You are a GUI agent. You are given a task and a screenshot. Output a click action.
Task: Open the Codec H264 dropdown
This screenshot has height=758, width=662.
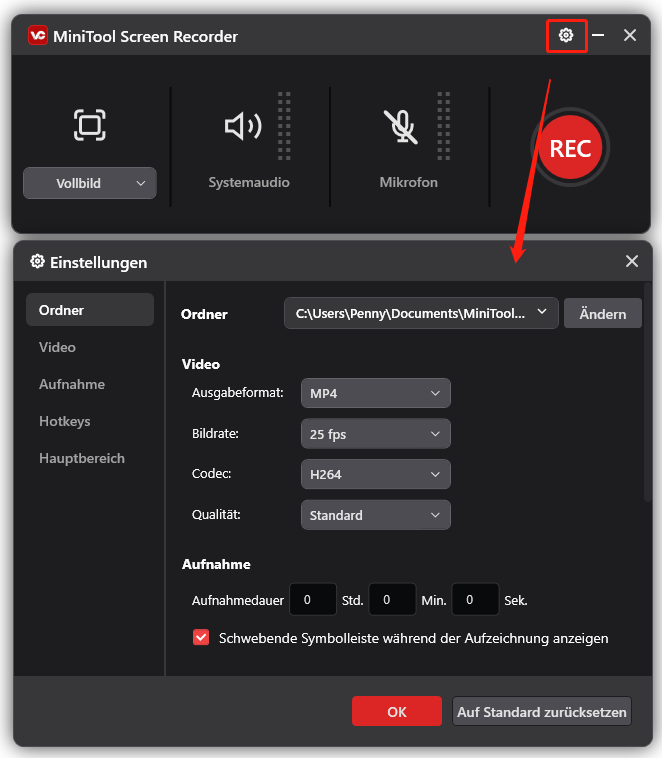[376, 475]
